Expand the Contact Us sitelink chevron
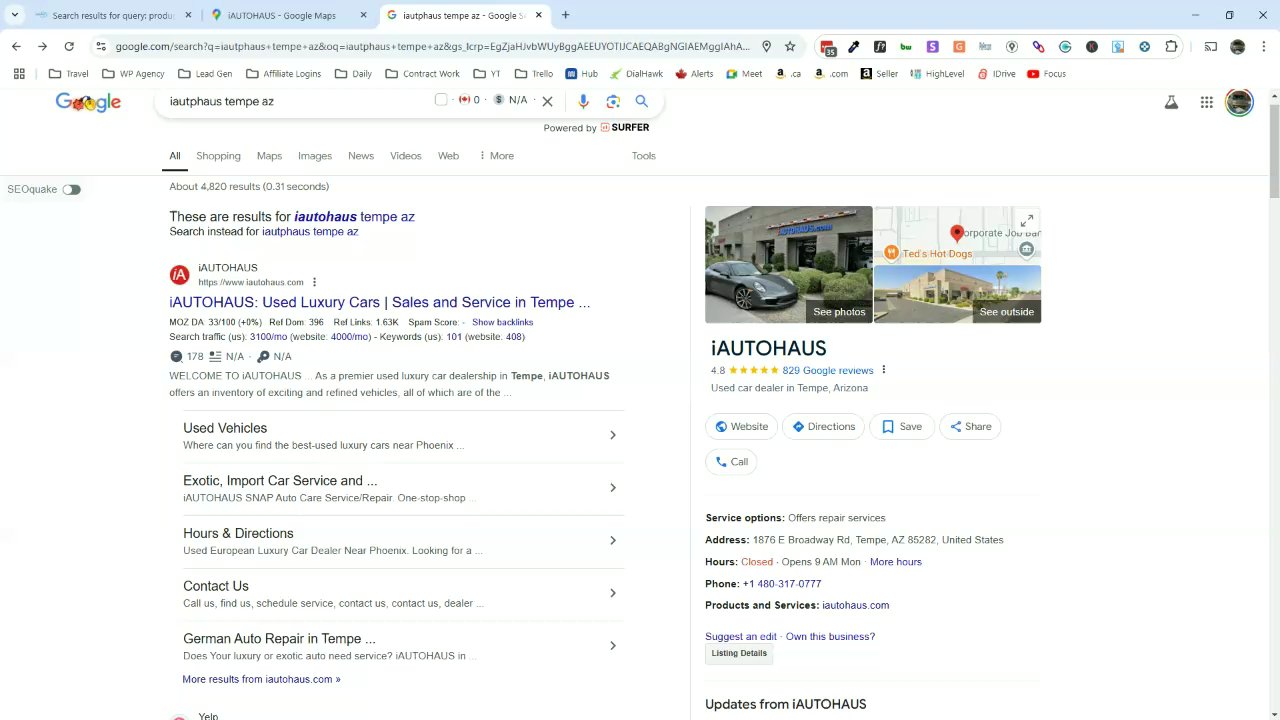 [x=613, y=593]
